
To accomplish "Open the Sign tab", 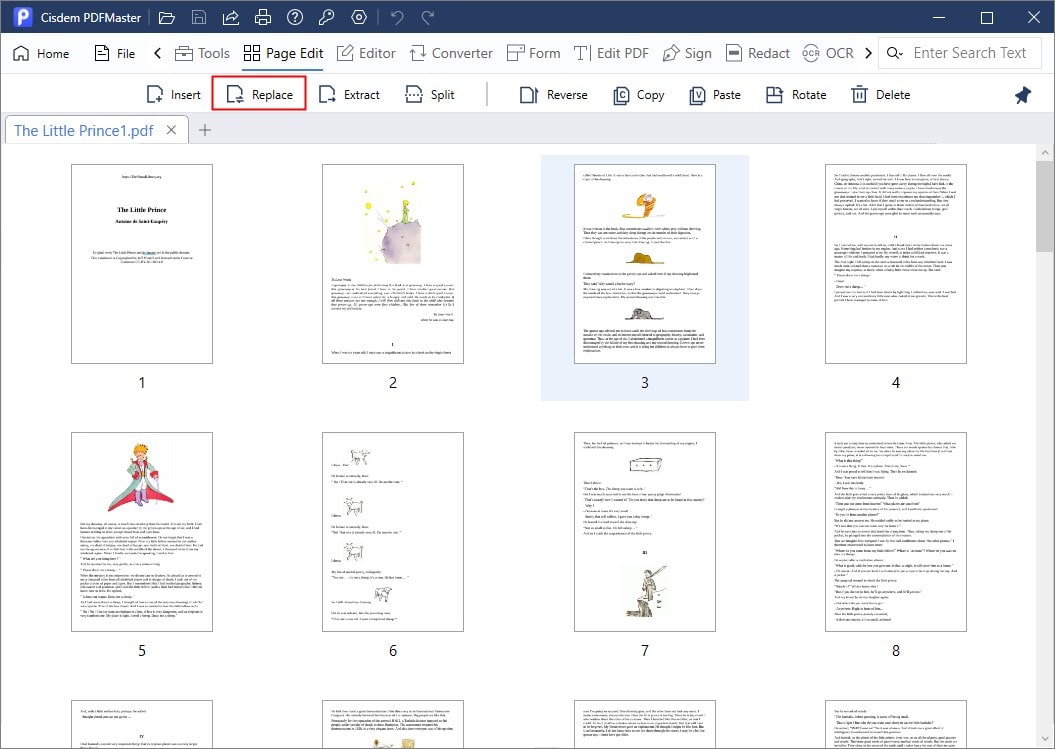I will (x=687, y=53).
